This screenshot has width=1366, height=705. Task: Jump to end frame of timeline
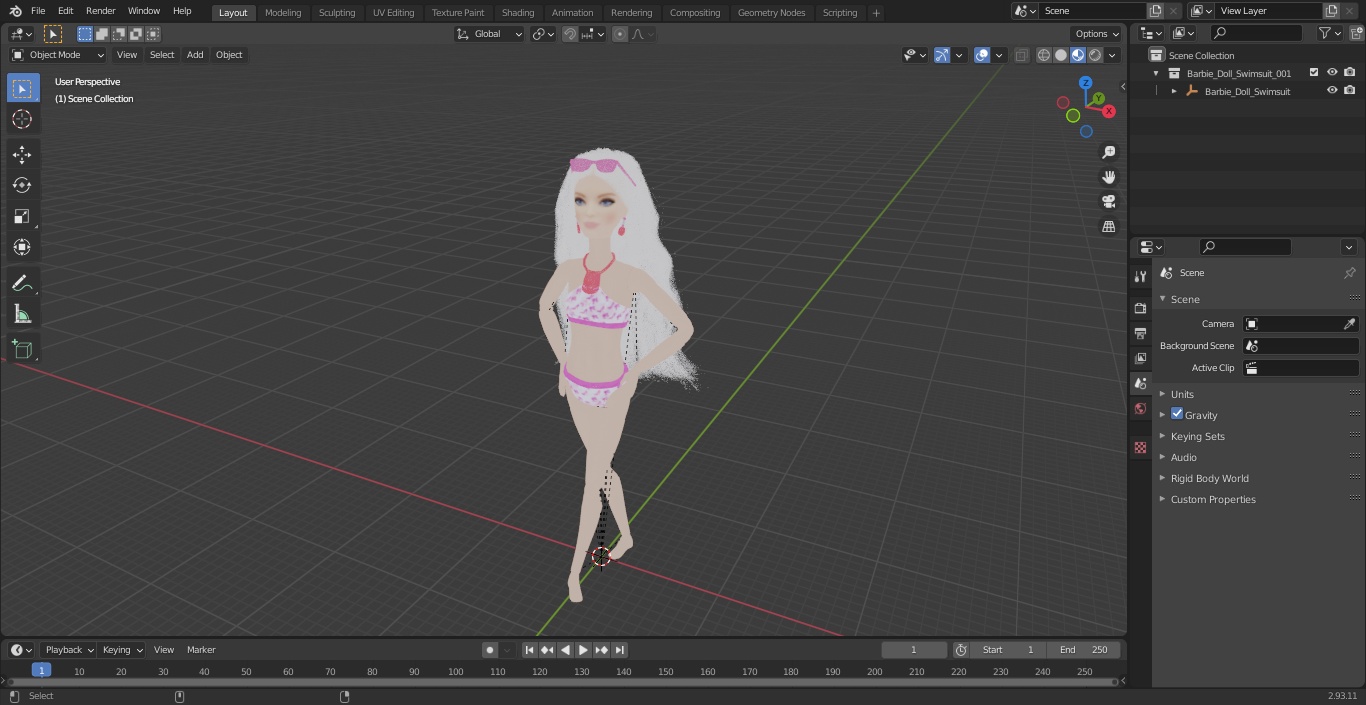(620, 650)
